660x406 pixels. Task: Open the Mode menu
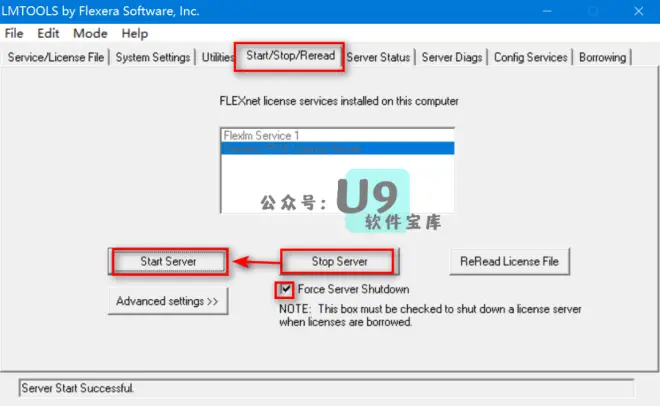[90, 33]
